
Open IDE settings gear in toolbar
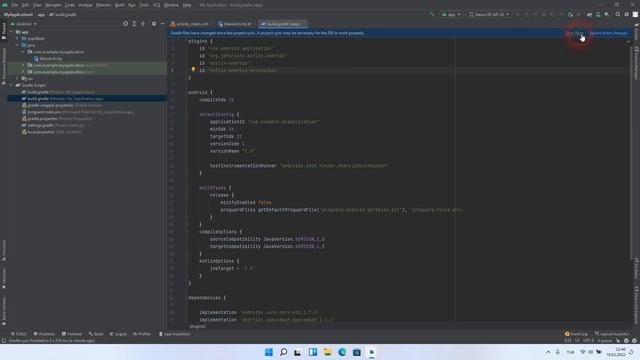pos(627,15)
